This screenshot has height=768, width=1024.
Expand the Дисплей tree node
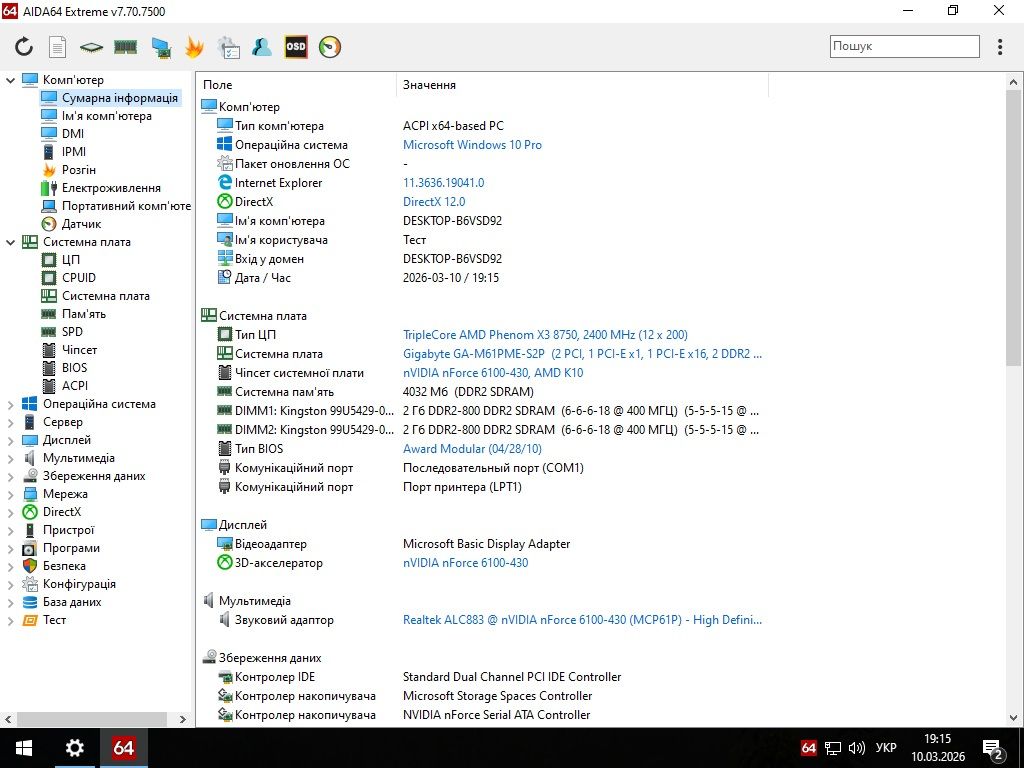(x=10, y=440)
